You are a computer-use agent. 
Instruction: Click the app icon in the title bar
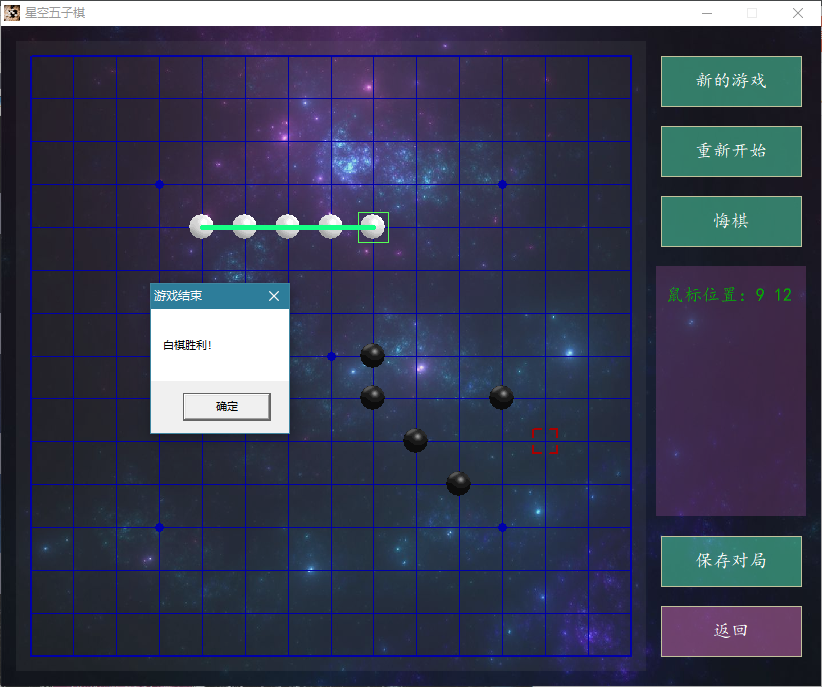click(x=12, y=13)
